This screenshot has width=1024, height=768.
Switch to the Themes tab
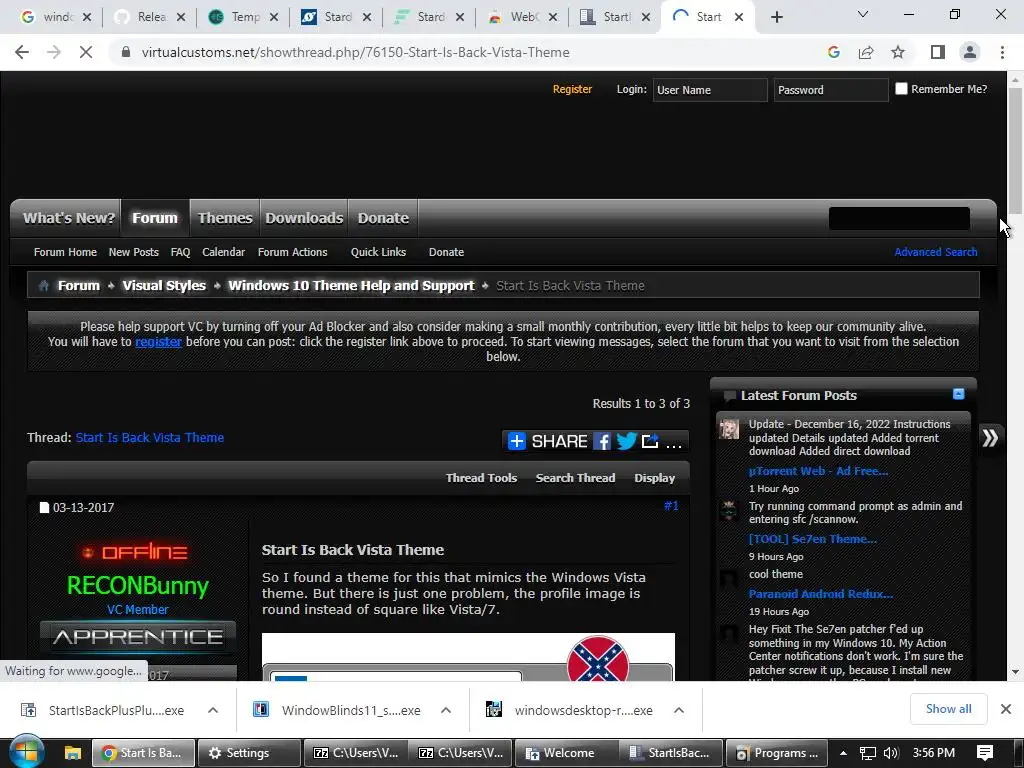[225, 218]
